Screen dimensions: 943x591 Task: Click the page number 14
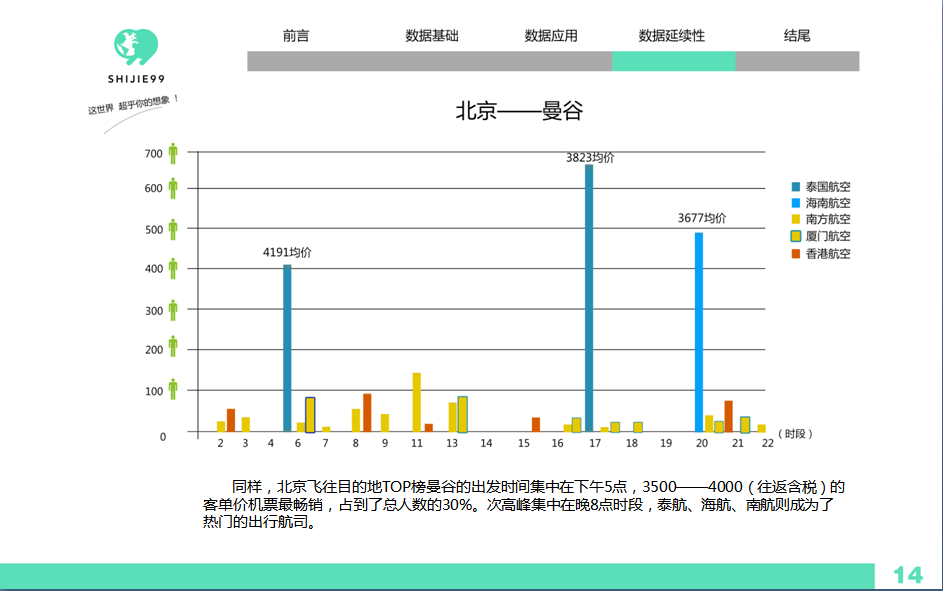(908, 575)
